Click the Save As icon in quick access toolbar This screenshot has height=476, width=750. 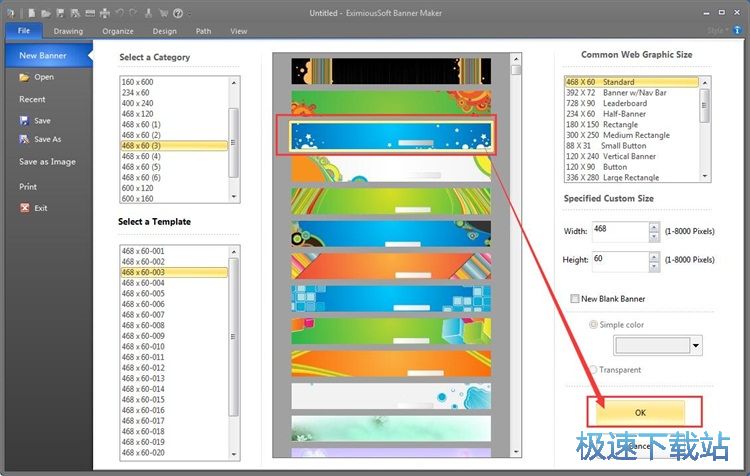[75, 13]
